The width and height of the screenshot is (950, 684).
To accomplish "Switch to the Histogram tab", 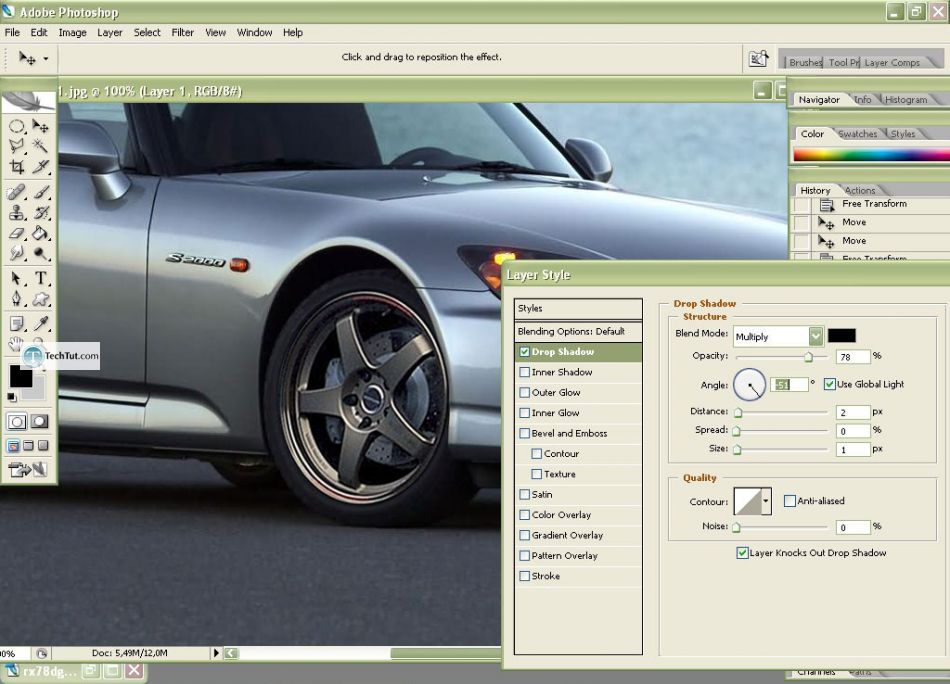I will [905, 99].
